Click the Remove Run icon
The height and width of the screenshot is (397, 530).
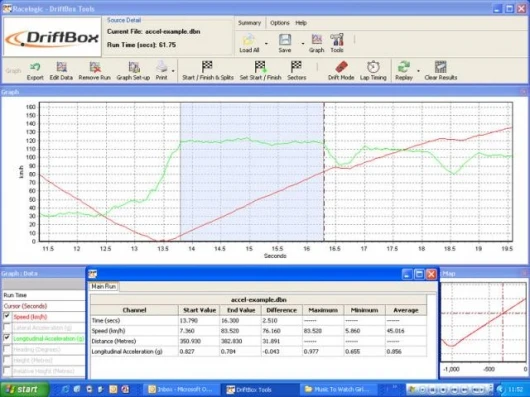pyautogui.click(x=95, y=67)
